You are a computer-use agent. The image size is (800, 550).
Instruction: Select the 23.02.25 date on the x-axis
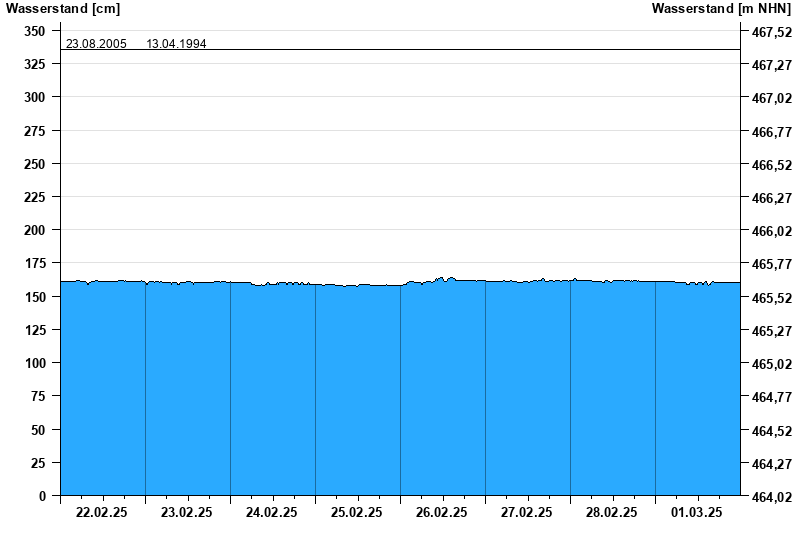(187, 512)
